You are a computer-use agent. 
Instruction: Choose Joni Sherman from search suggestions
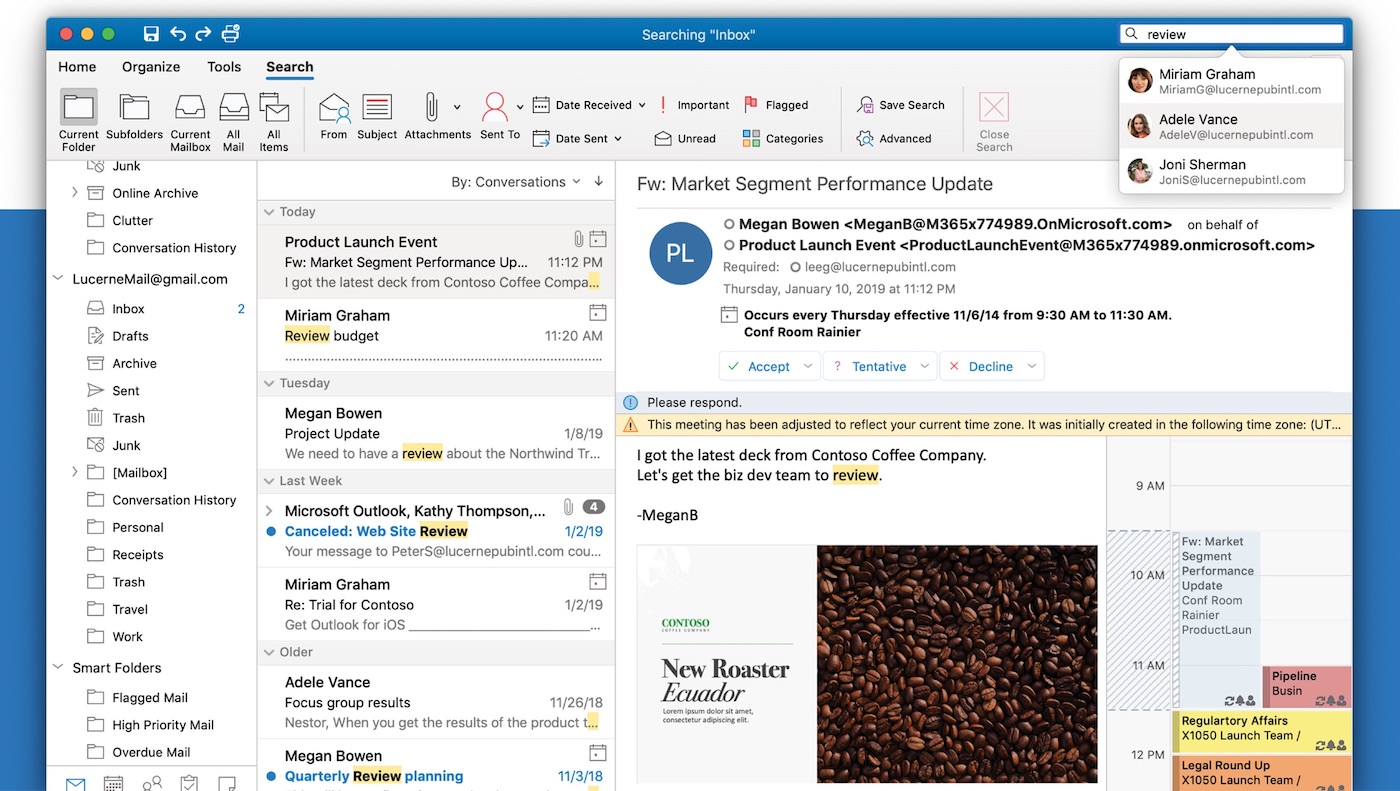(x=1231, y=171)
